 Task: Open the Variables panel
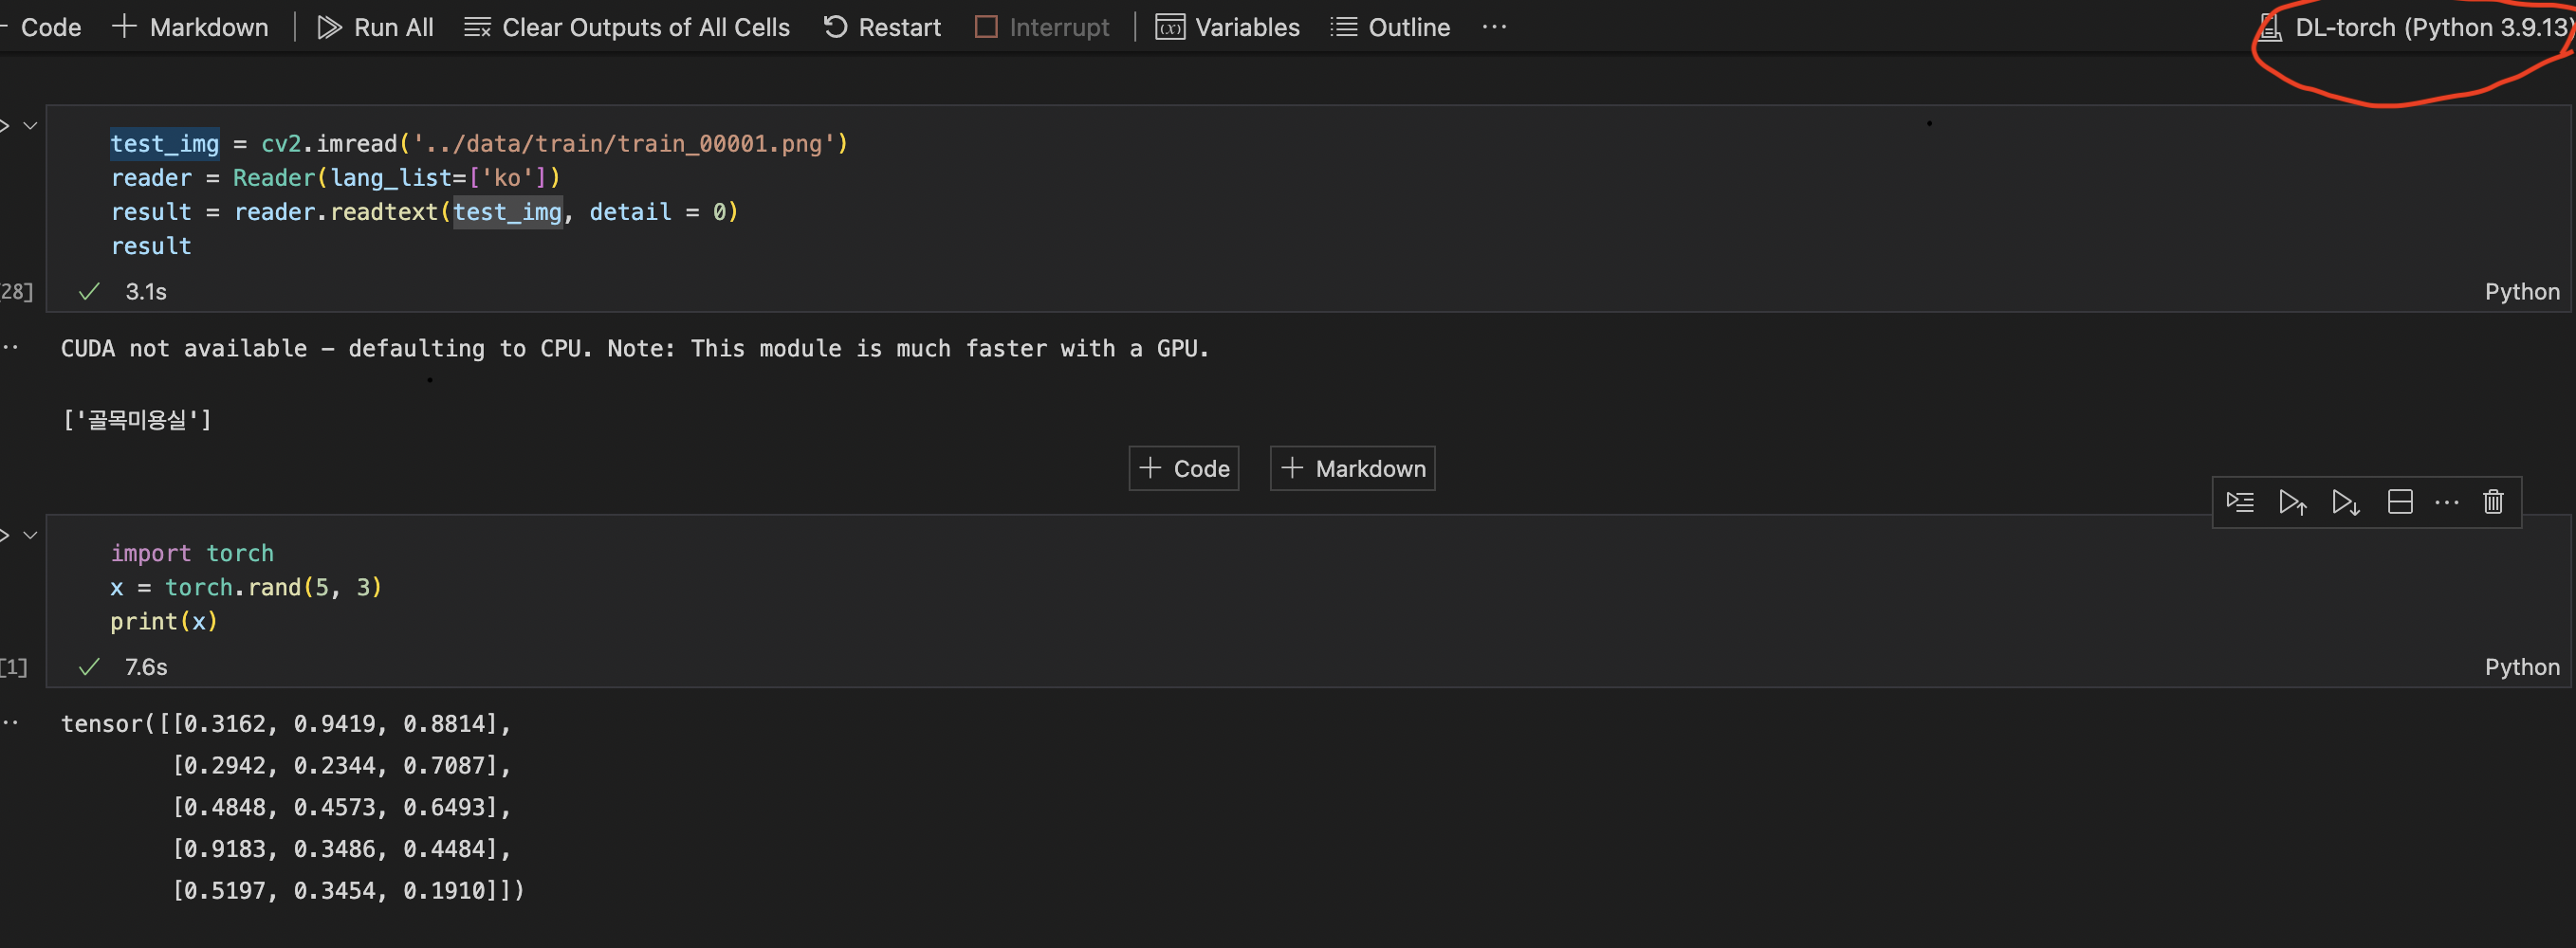pyautogui.click(x=1229, y=27)
